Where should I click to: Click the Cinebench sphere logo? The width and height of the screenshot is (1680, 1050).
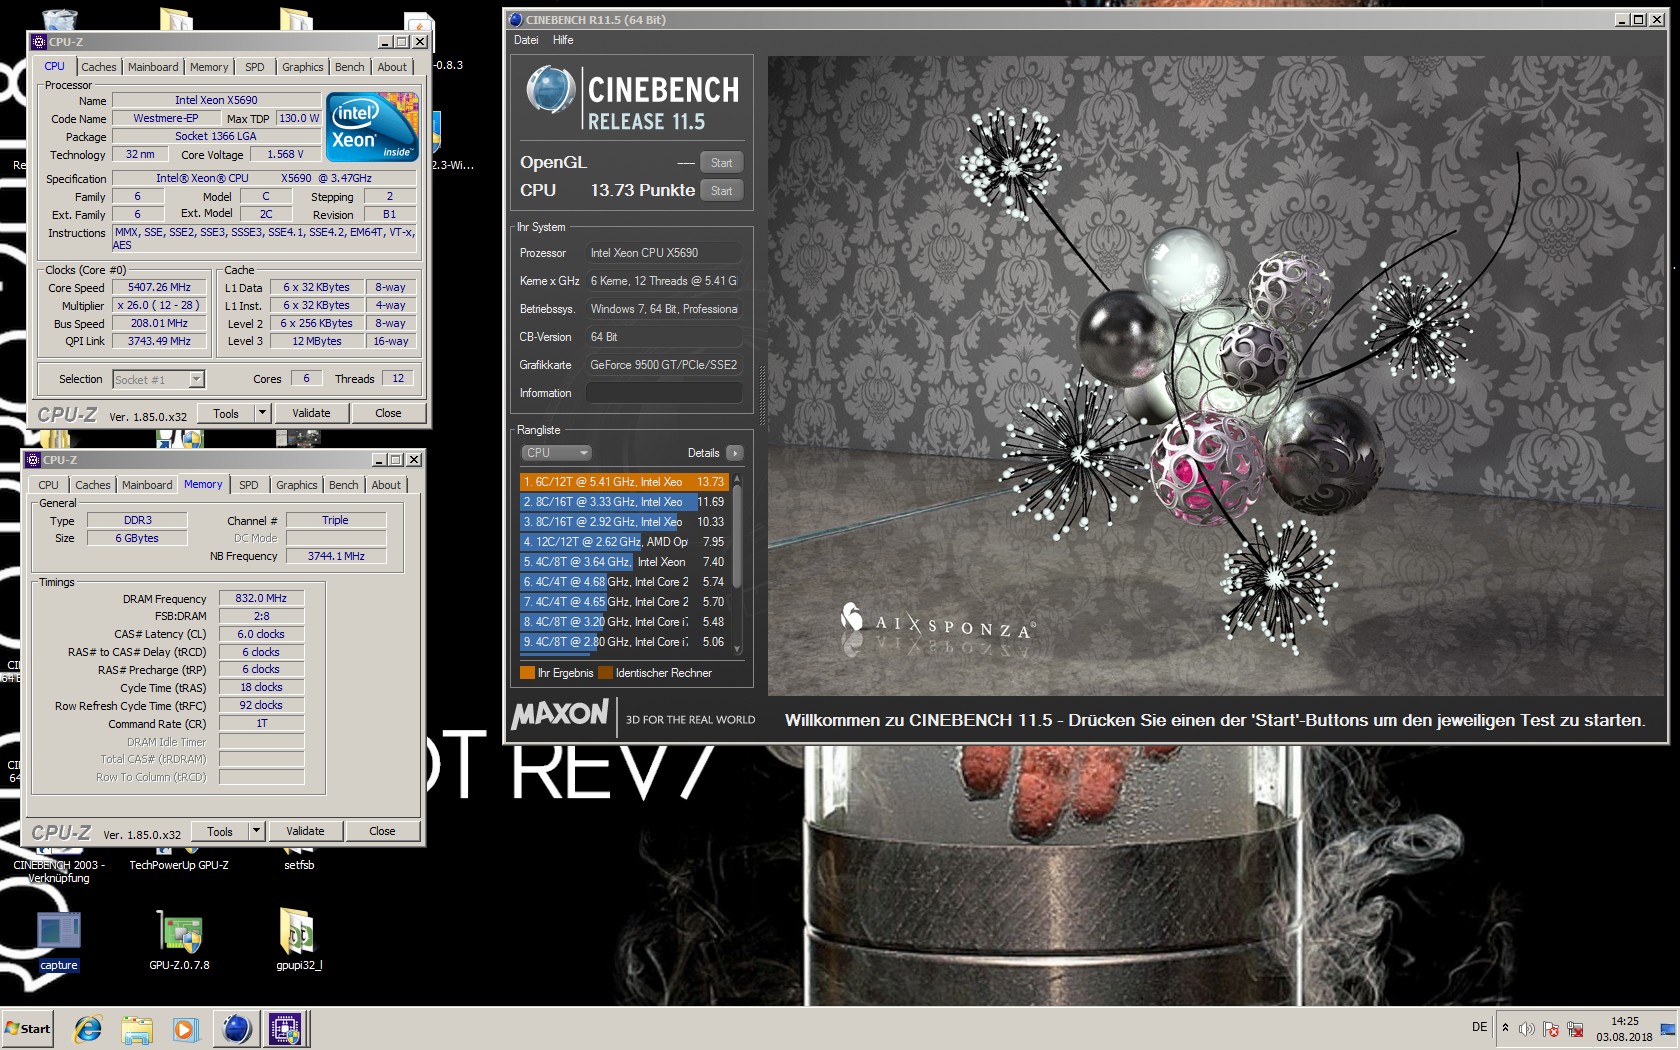[x=550, y=89]
